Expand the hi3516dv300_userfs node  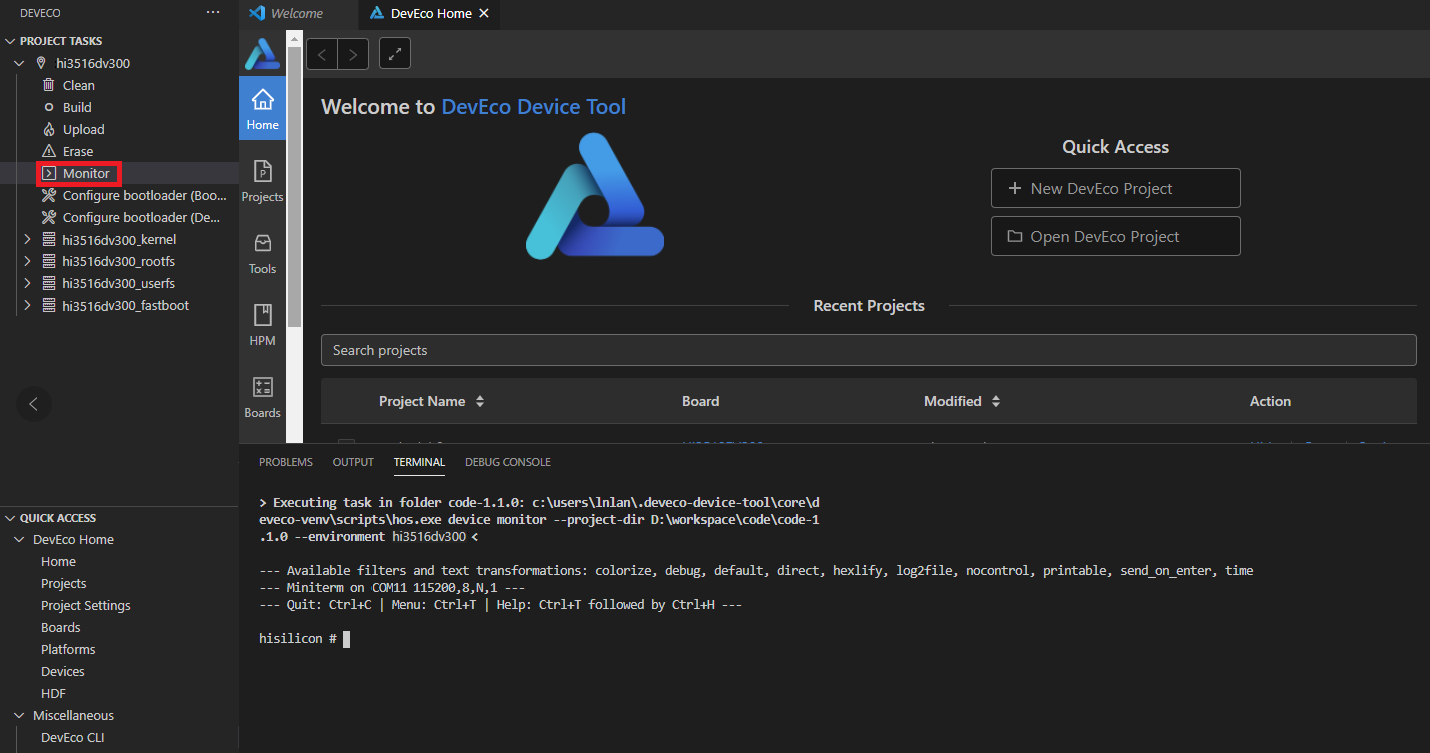pyautogui.click(x=27, y=283)
